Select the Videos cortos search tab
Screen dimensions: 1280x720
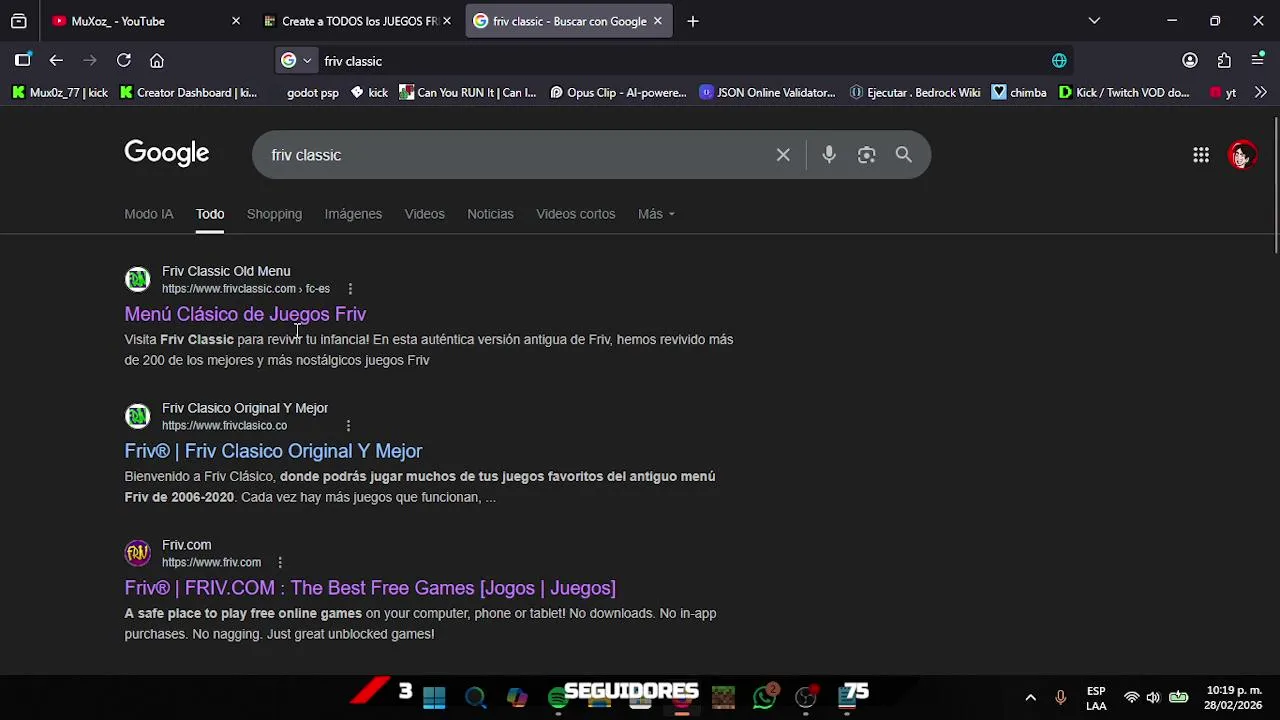tap(575, 214)
